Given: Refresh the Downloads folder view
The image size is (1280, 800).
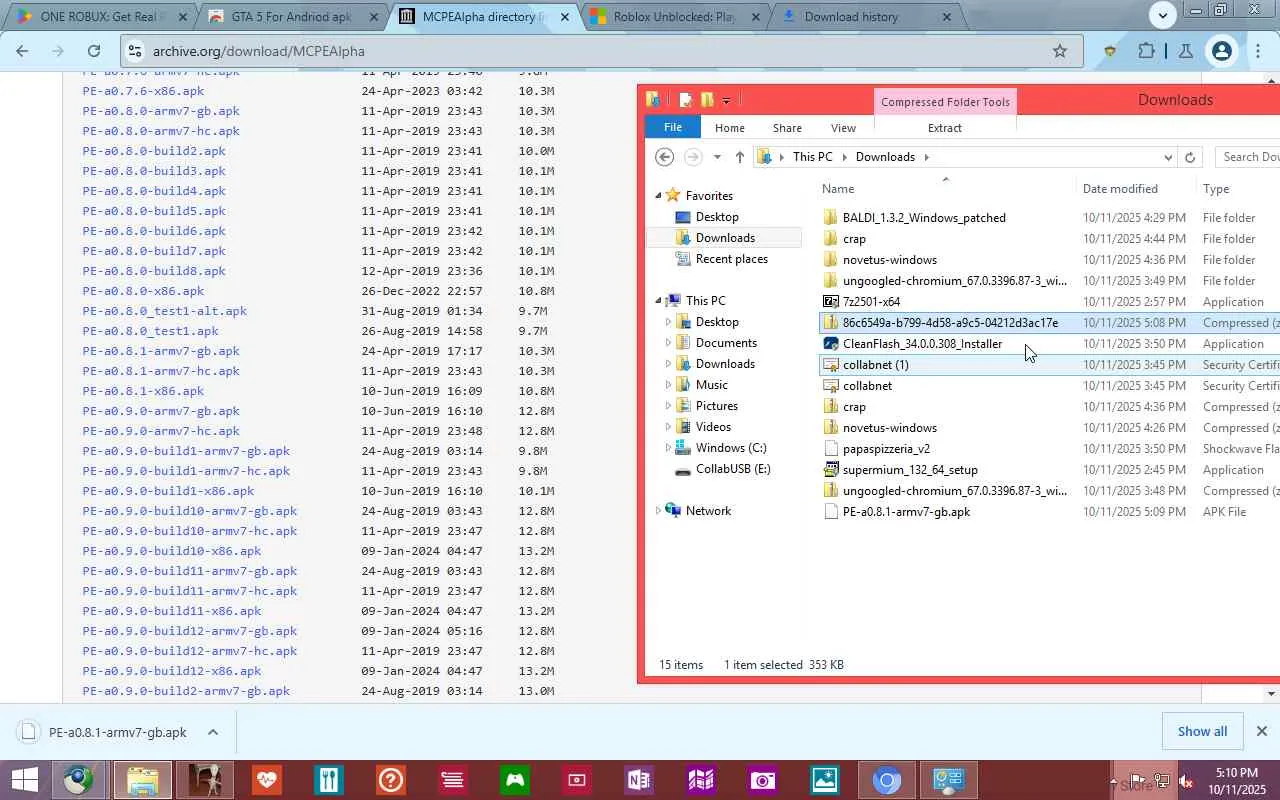Looking at the screenshot, I should (1189, 157).
